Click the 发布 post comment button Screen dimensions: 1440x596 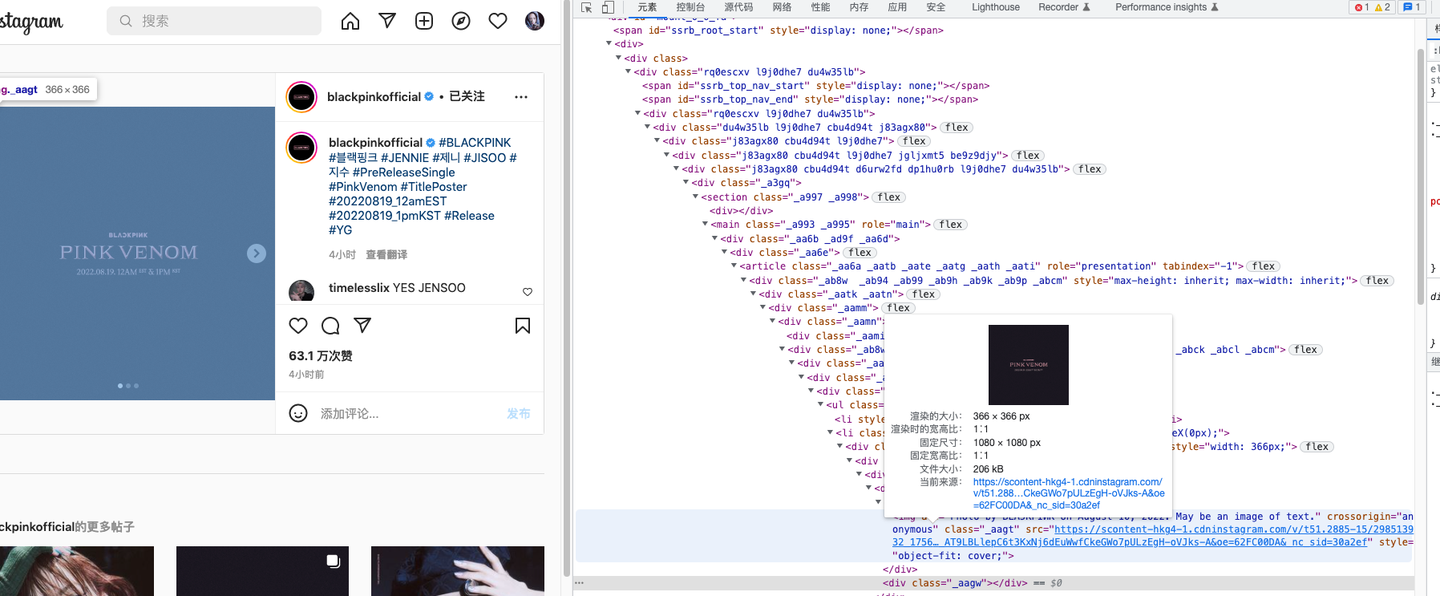518,413
